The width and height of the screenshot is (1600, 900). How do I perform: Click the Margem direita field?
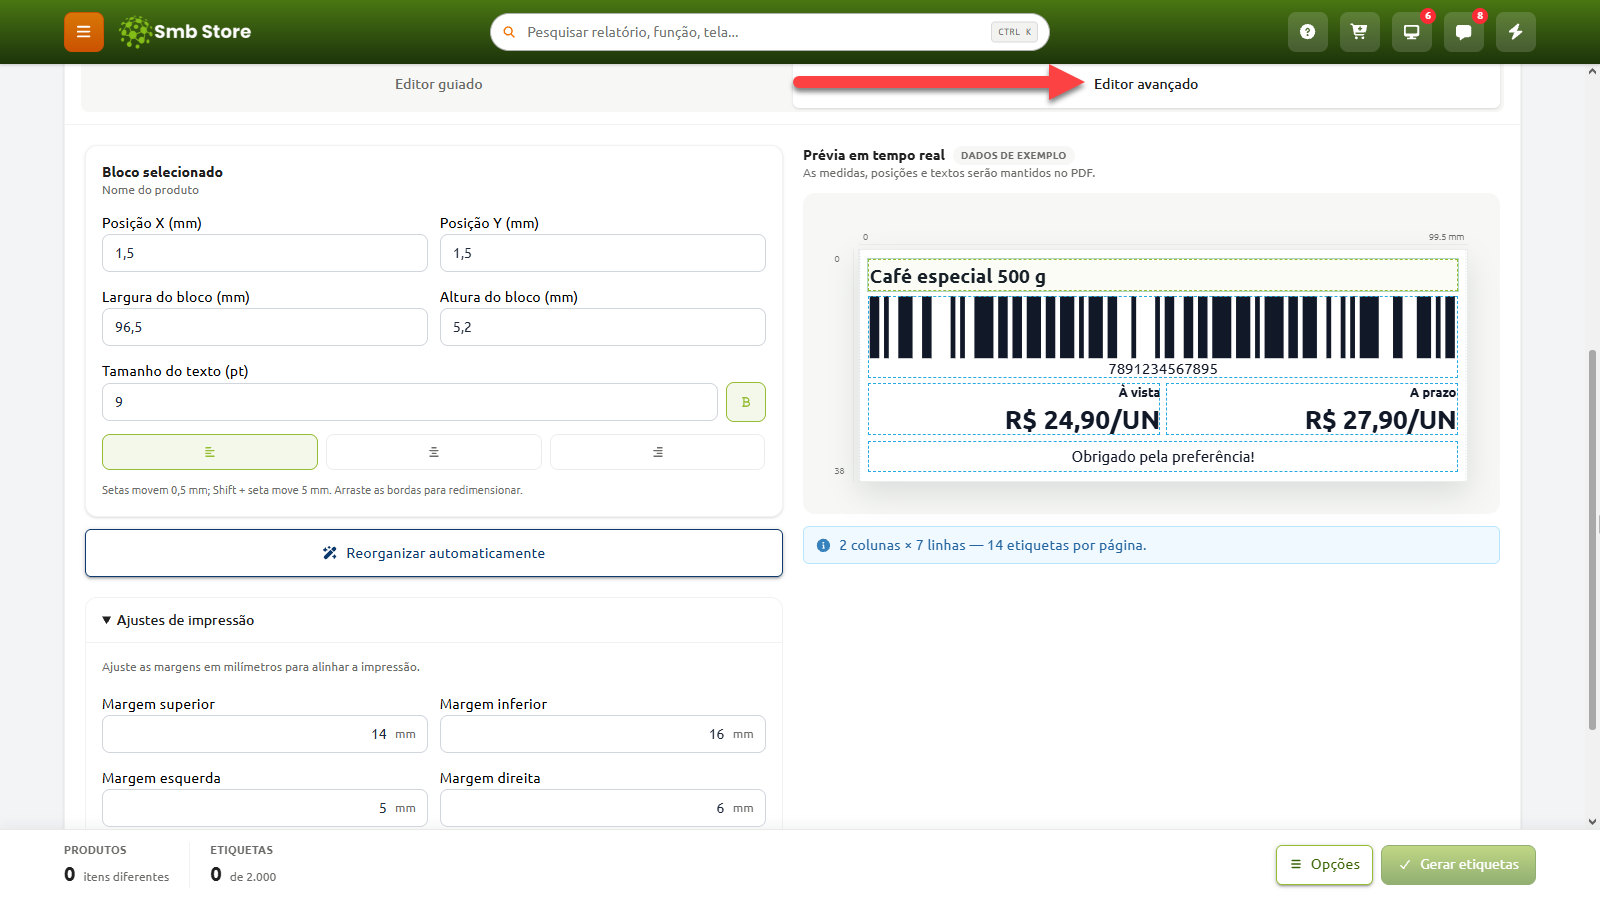coord(603,808)
